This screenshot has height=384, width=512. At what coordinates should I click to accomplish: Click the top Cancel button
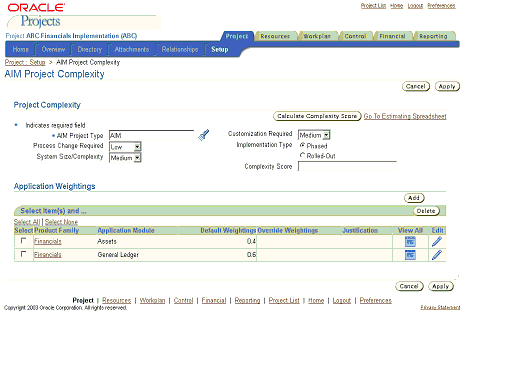click(416, 86)
